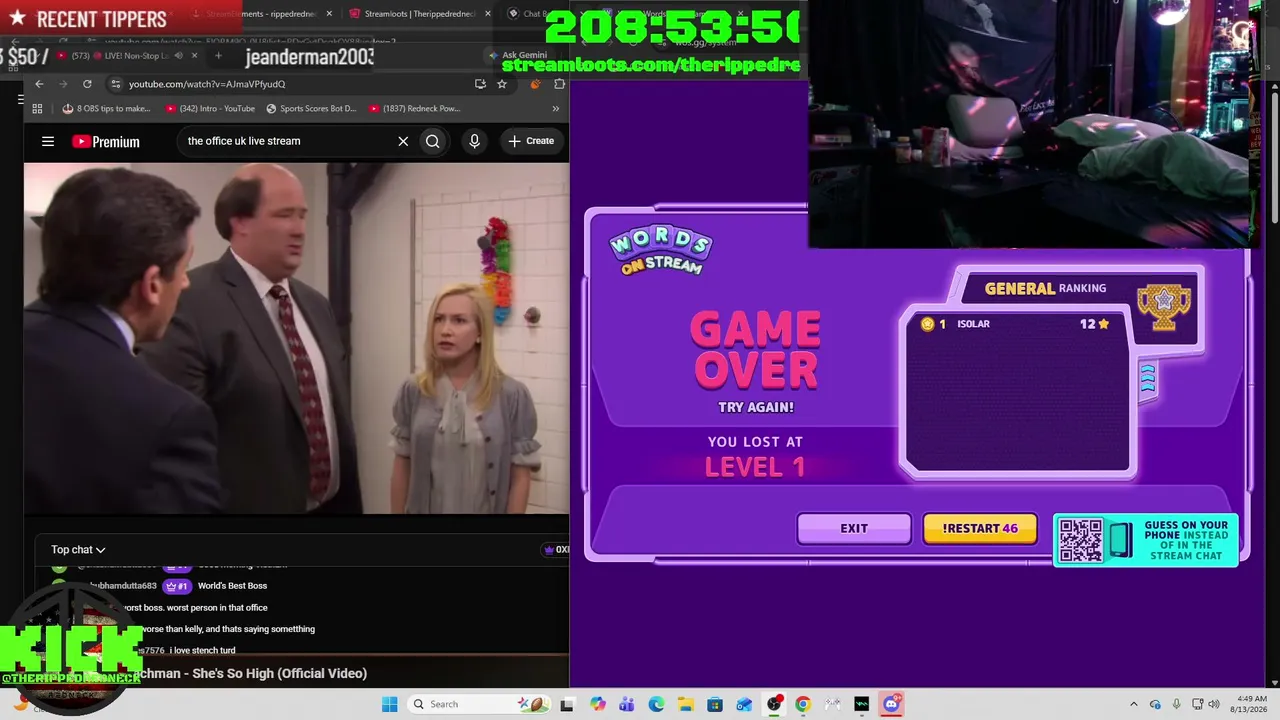Viewport: 1280px width, 720px height.
Task: Select chat message 'World's Best Boss'
Action: coord(232,586)
